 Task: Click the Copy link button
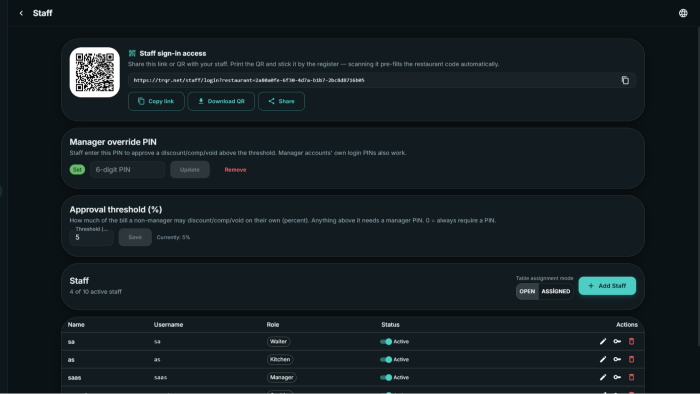pyautogui.click(x=156, y=101)
